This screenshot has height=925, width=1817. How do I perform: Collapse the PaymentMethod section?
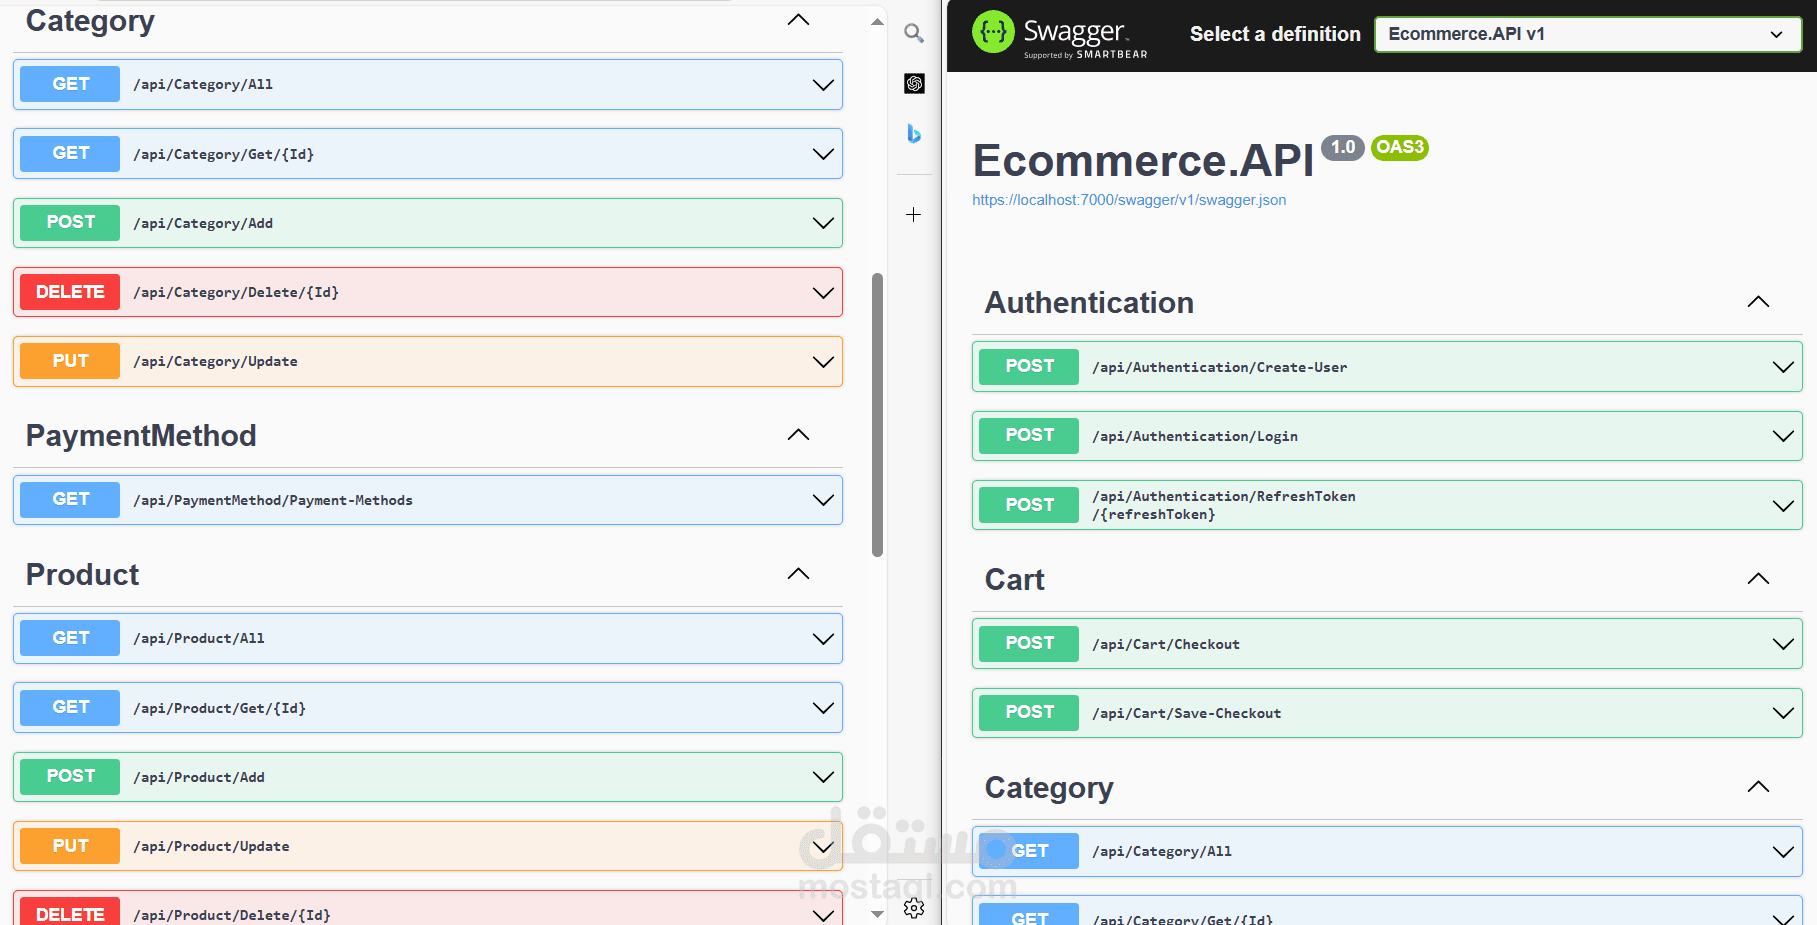pos(798,435)
